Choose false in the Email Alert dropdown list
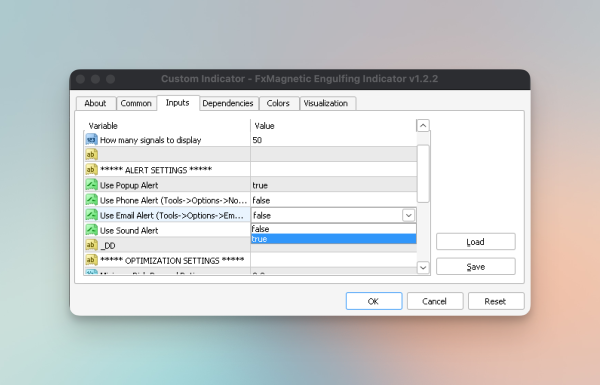The width and height of the screenshot is (600, 385). [x=334, y=229]
